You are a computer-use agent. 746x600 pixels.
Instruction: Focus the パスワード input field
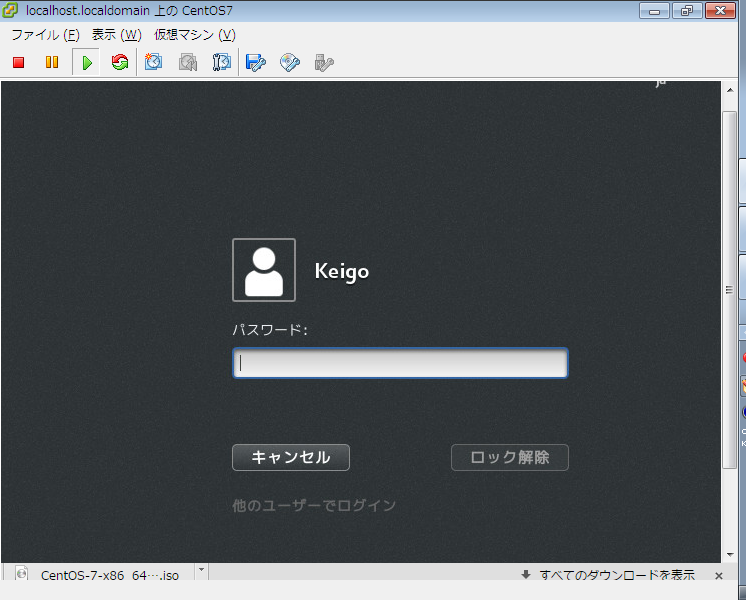pyautogui.click(x=400, y=363)
